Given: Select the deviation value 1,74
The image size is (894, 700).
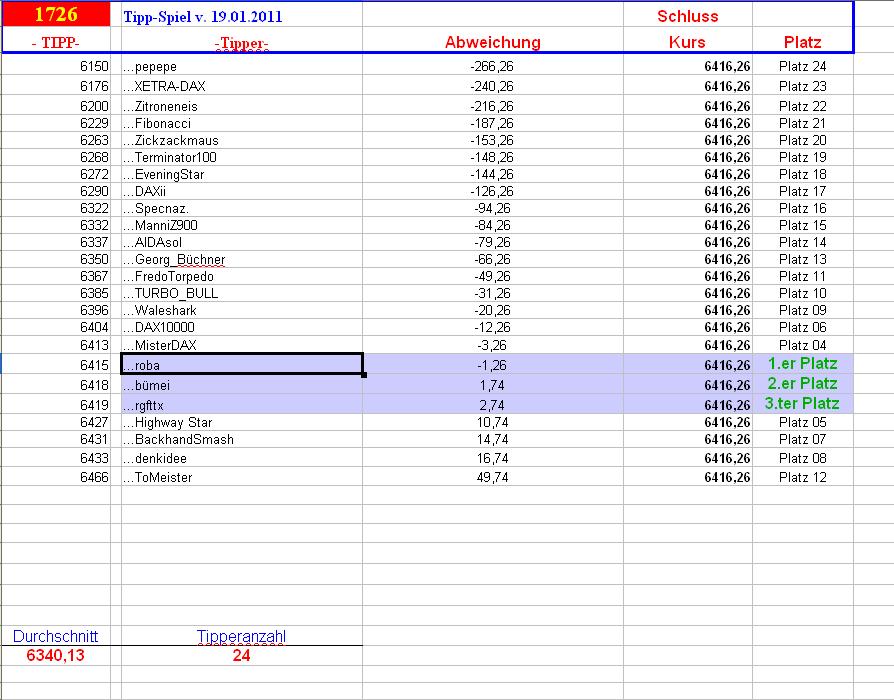Looking at the screenshot, I should [492, 385].
